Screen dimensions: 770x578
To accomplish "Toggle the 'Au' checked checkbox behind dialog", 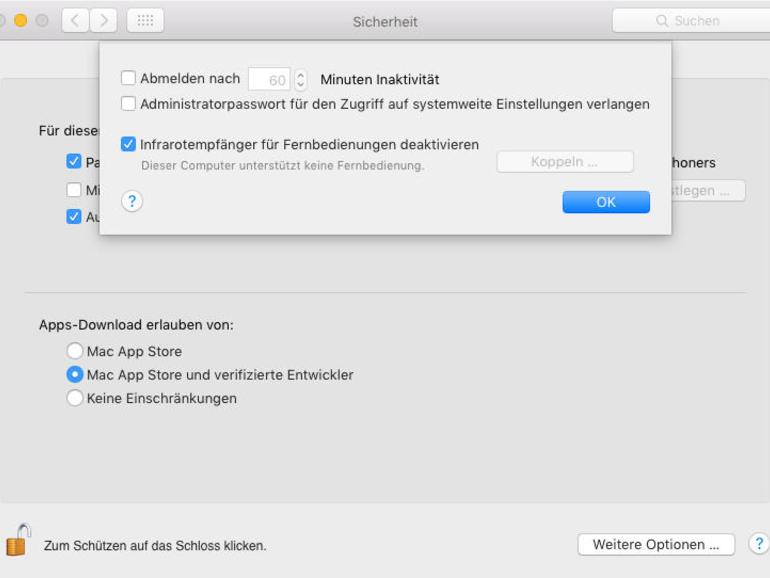I will pos(74,217).
